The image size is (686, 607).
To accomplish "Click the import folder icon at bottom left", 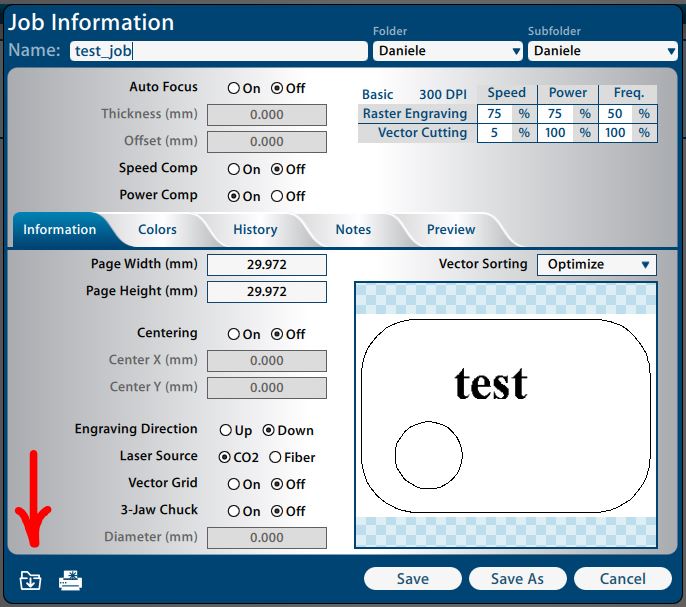I will pyautogui.click(x=30, y=580).
